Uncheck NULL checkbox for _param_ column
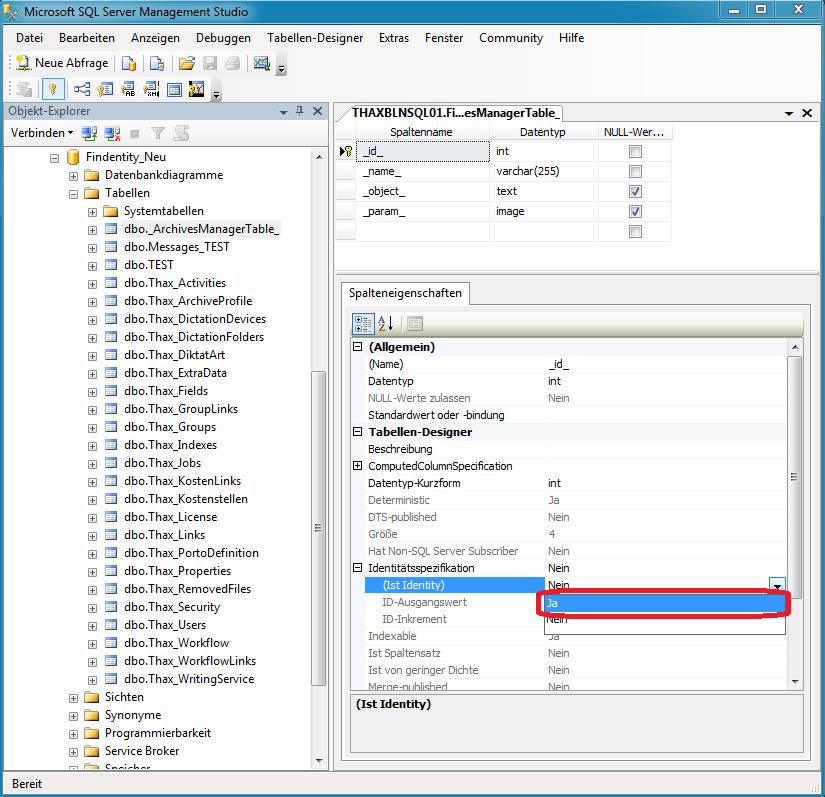This screenshot has width=825, height=797. [x=635, y=211]
